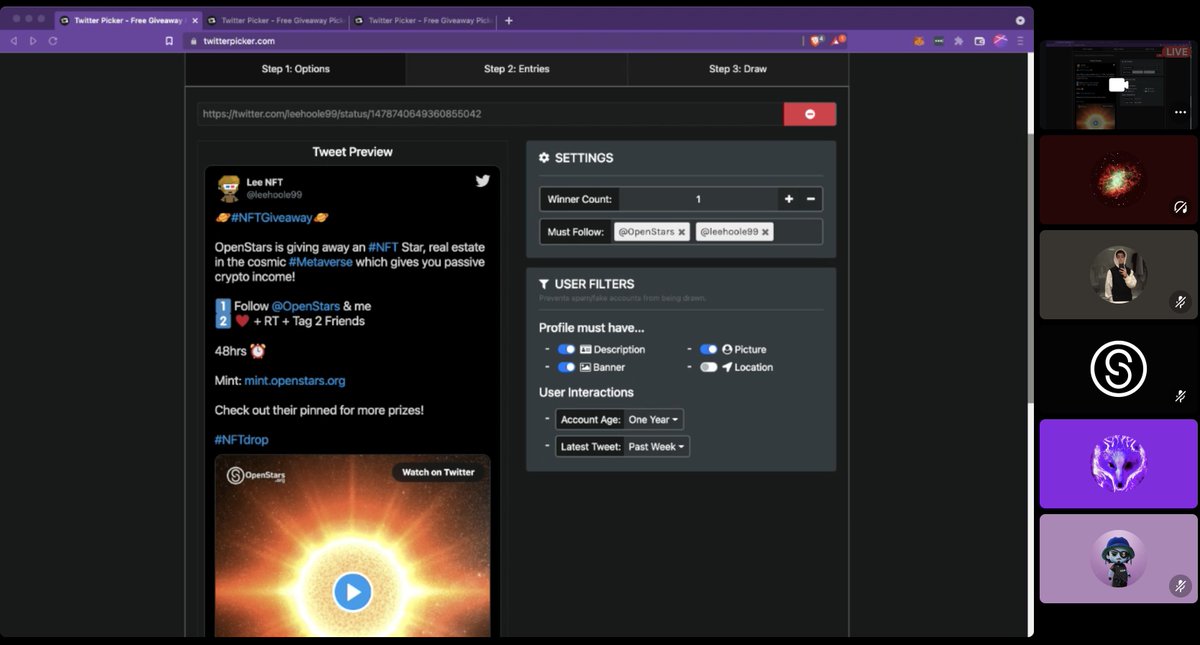Remove the @leehoole99 tag from Must Follow
This screenshot has width=1200, height=645.
click(x=766, y=232)
